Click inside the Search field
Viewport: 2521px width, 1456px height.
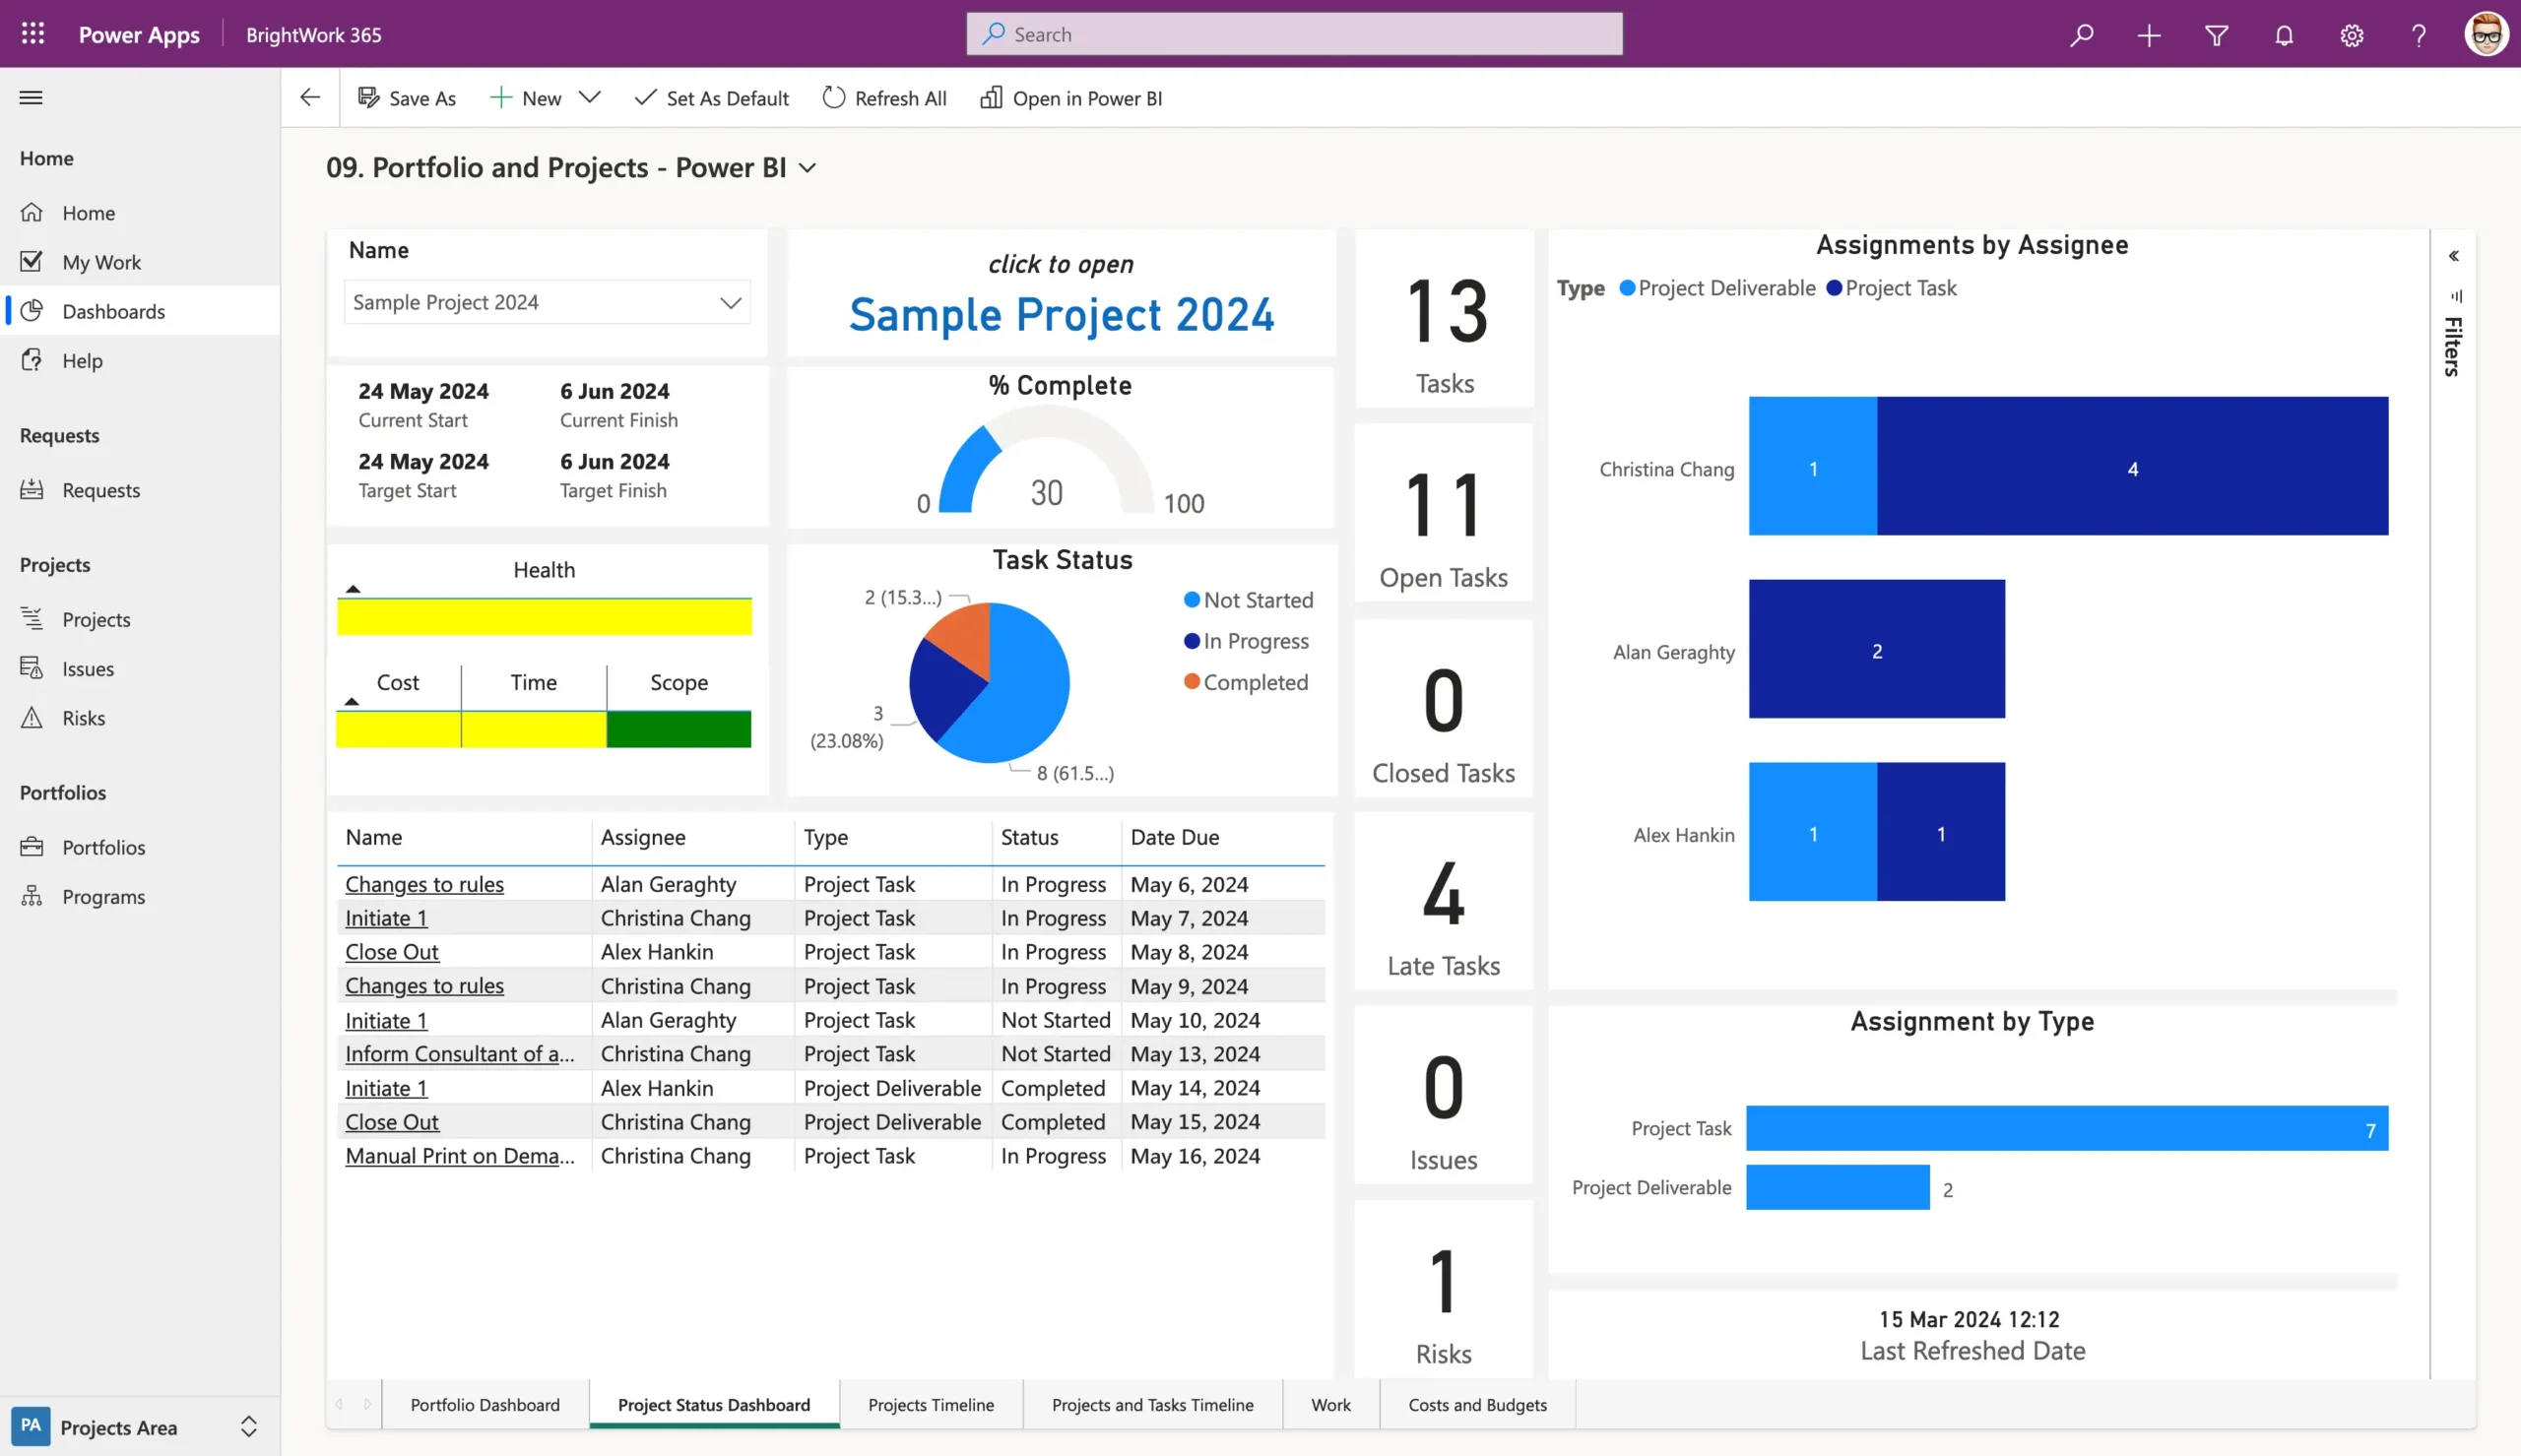(1293, 33)
